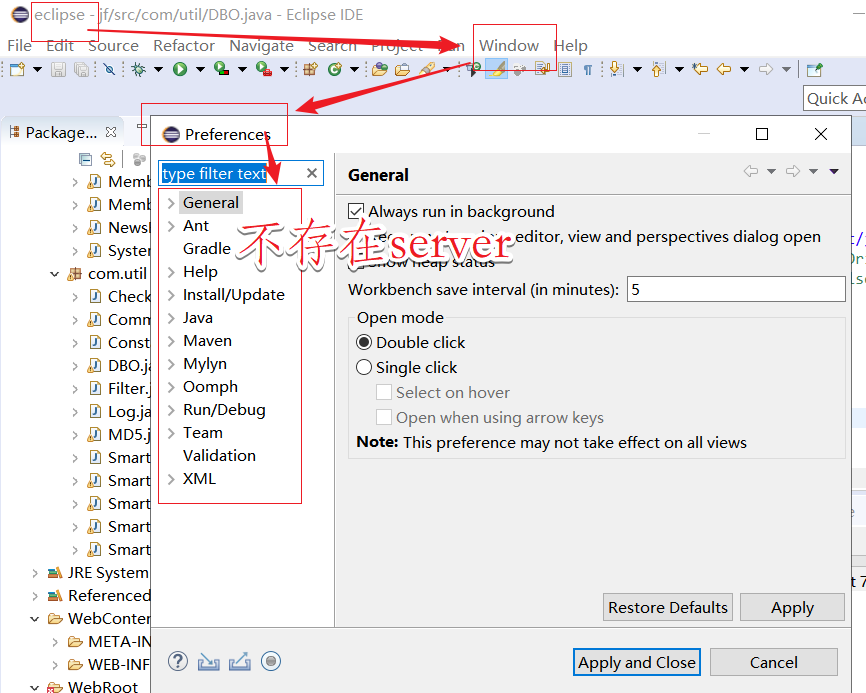
Task: Open the Run button dropdown arrow
Action: pyautogui.click(x=200, y=70)
